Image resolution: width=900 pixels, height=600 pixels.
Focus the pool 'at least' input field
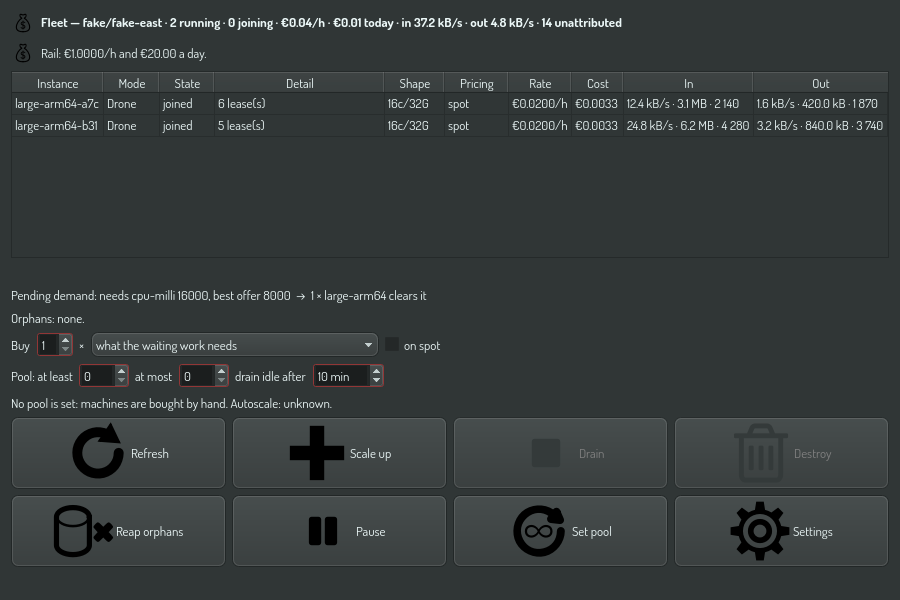click(x=98, y=376)
